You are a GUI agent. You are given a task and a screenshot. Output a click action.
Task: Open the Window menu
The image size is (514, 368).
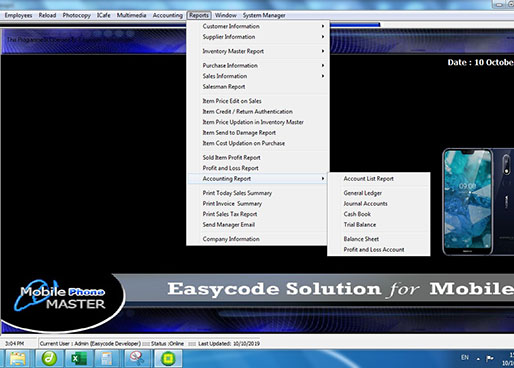click(x=226, y=15)
